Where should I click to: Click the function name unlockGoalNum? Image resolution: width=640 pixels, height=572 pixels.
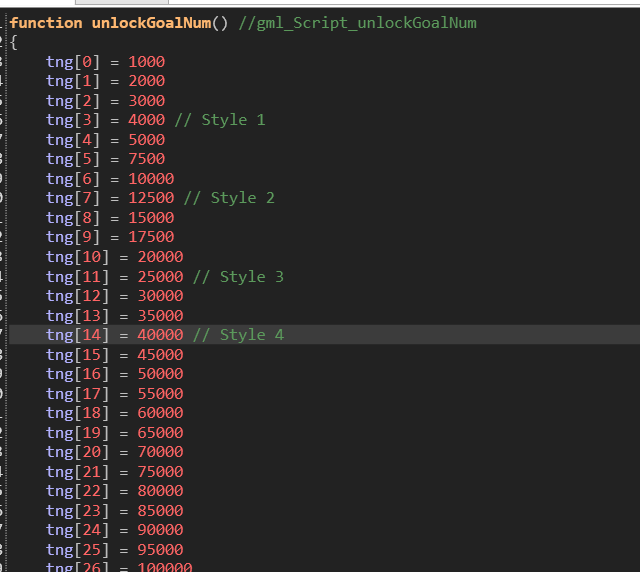(151, 23)
